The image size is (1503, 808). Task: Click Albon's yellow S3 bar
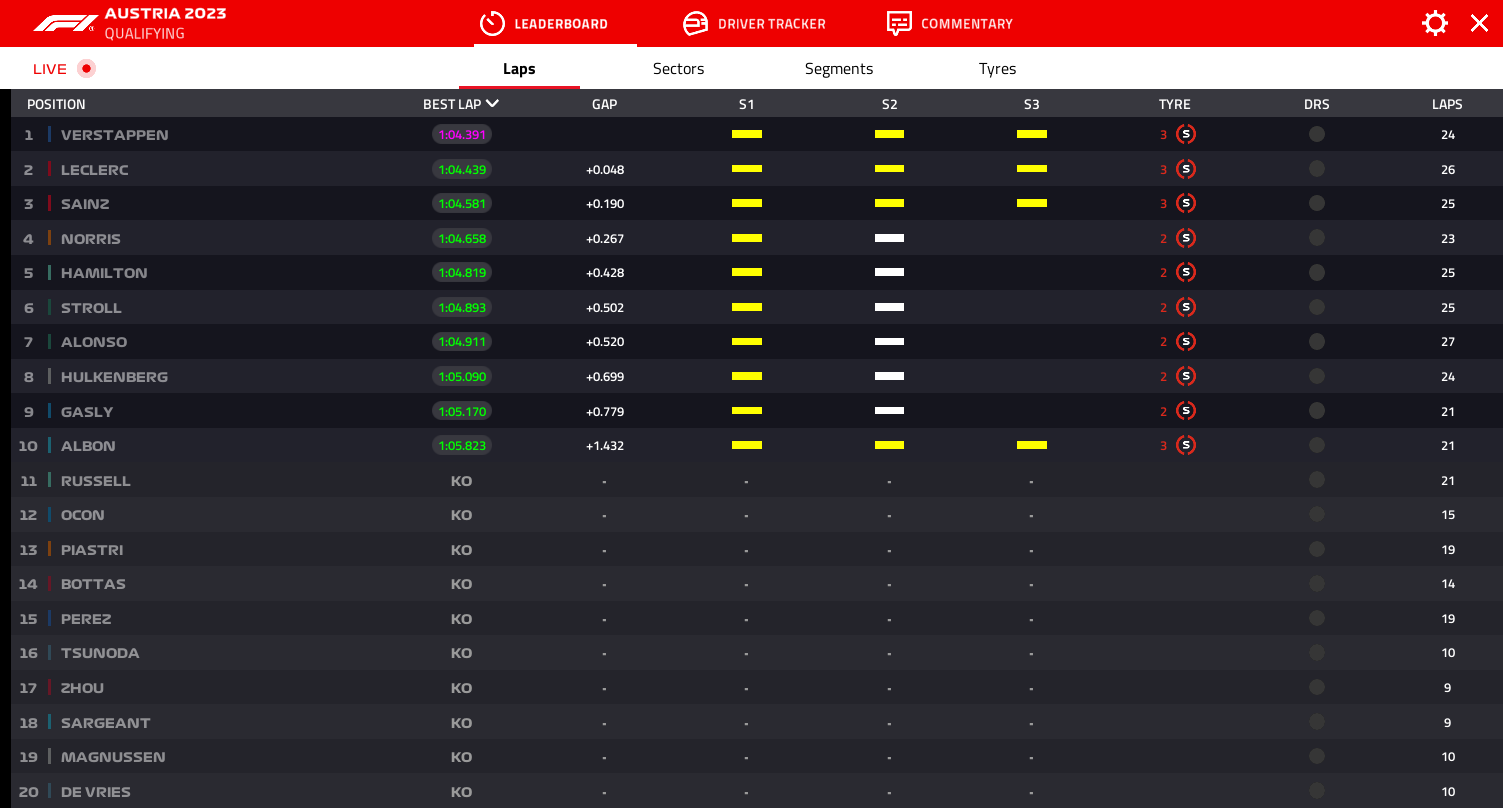point(1032,445)
